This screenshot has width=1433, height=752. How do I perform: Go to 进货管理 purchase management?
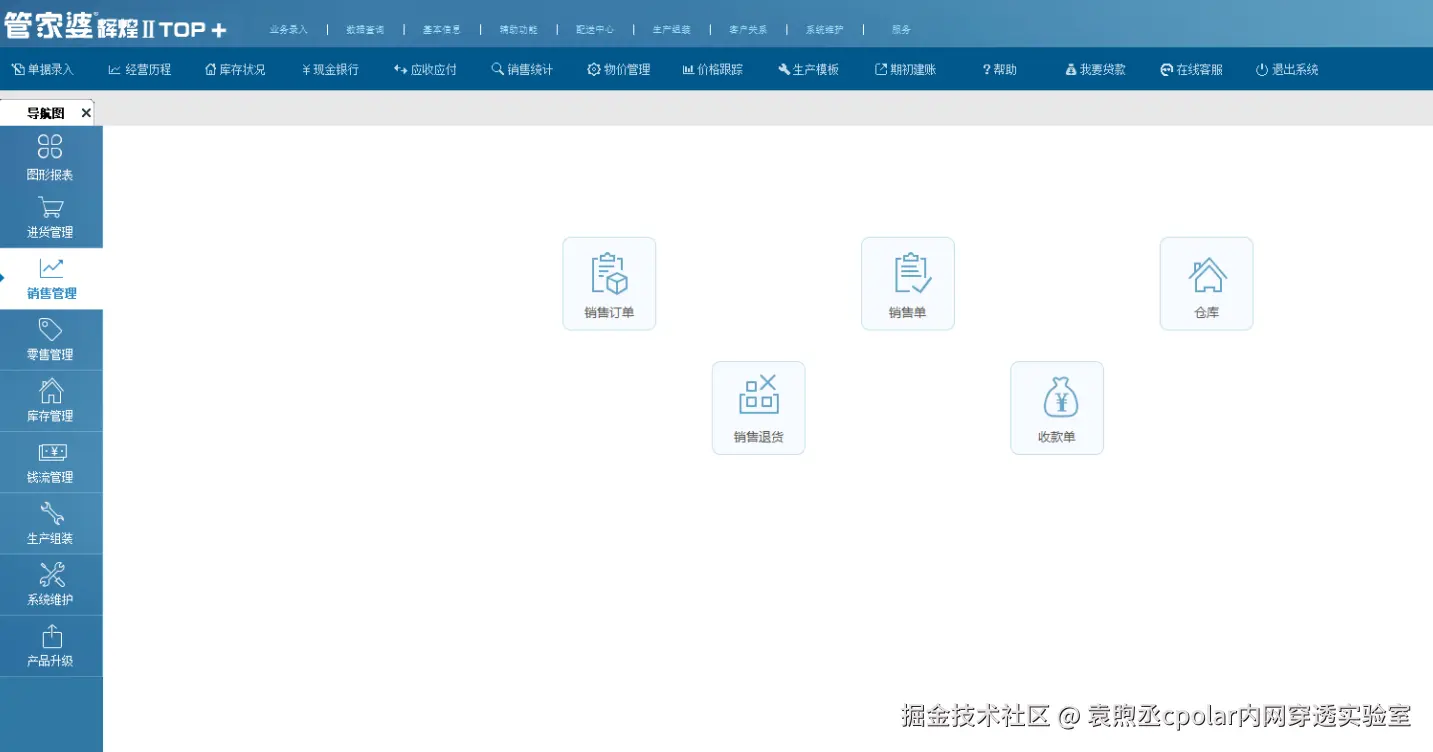(50, 218)
